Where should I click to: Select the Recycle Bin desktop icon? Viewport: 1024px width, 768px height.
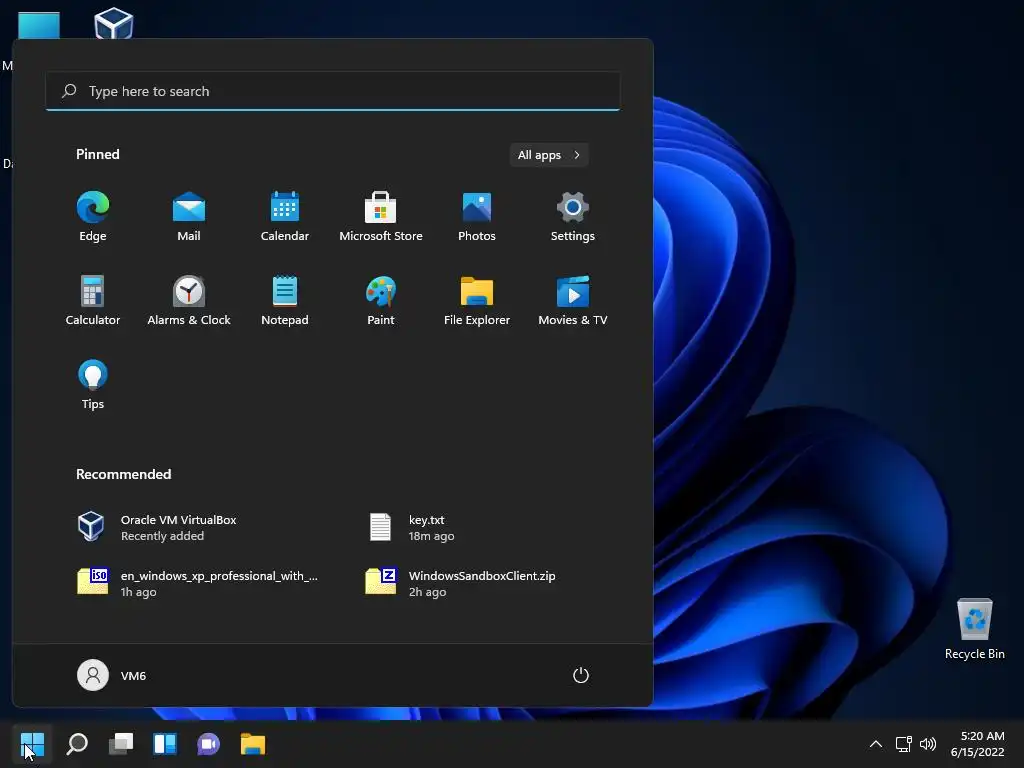pyautogui.click(x=974, y=630)
